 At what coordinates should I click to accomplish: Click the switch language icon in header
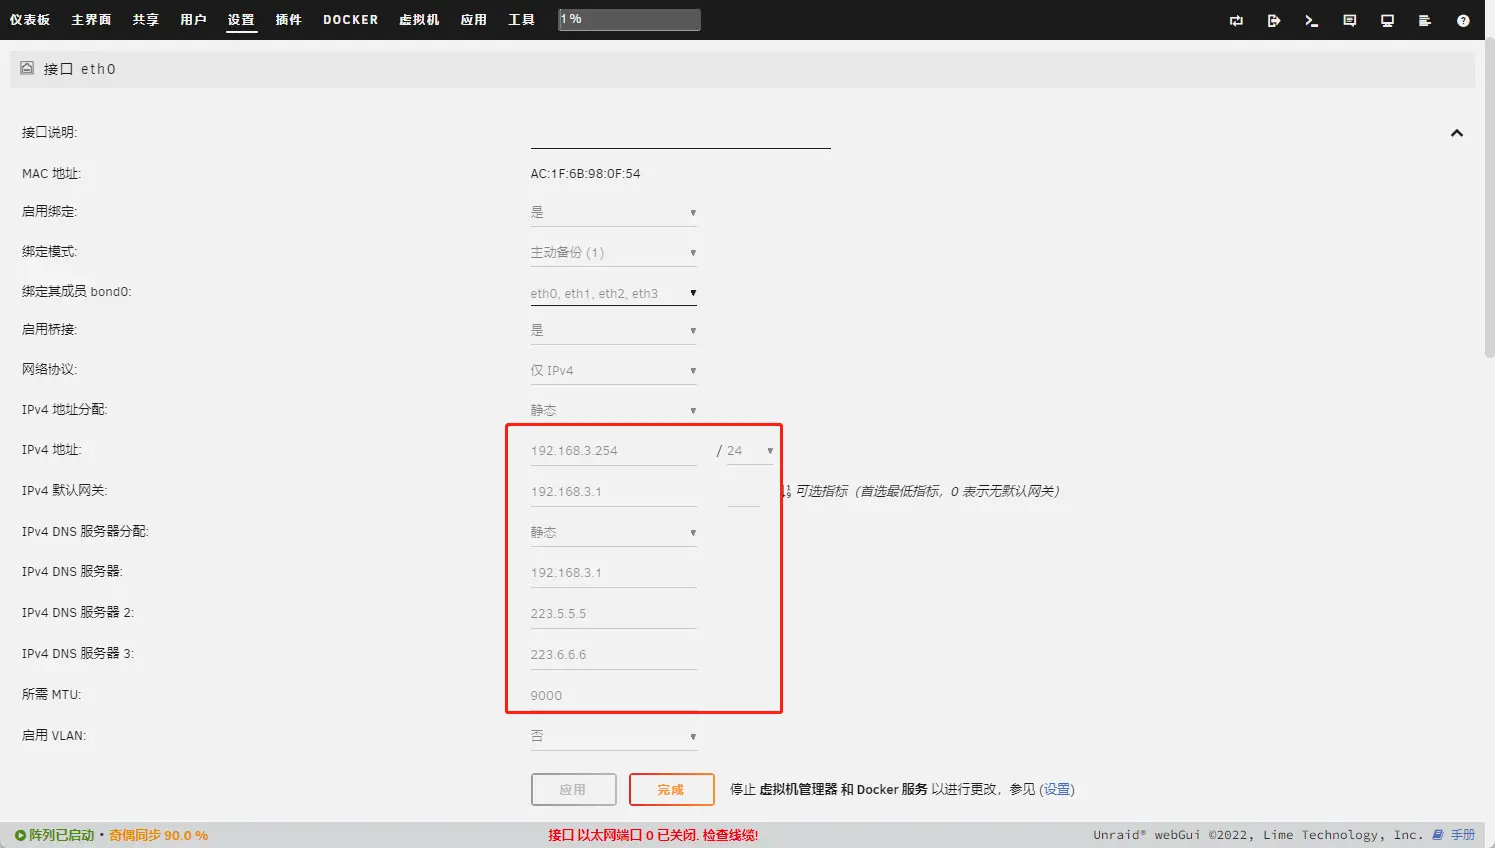click(x=1236, y=20)
